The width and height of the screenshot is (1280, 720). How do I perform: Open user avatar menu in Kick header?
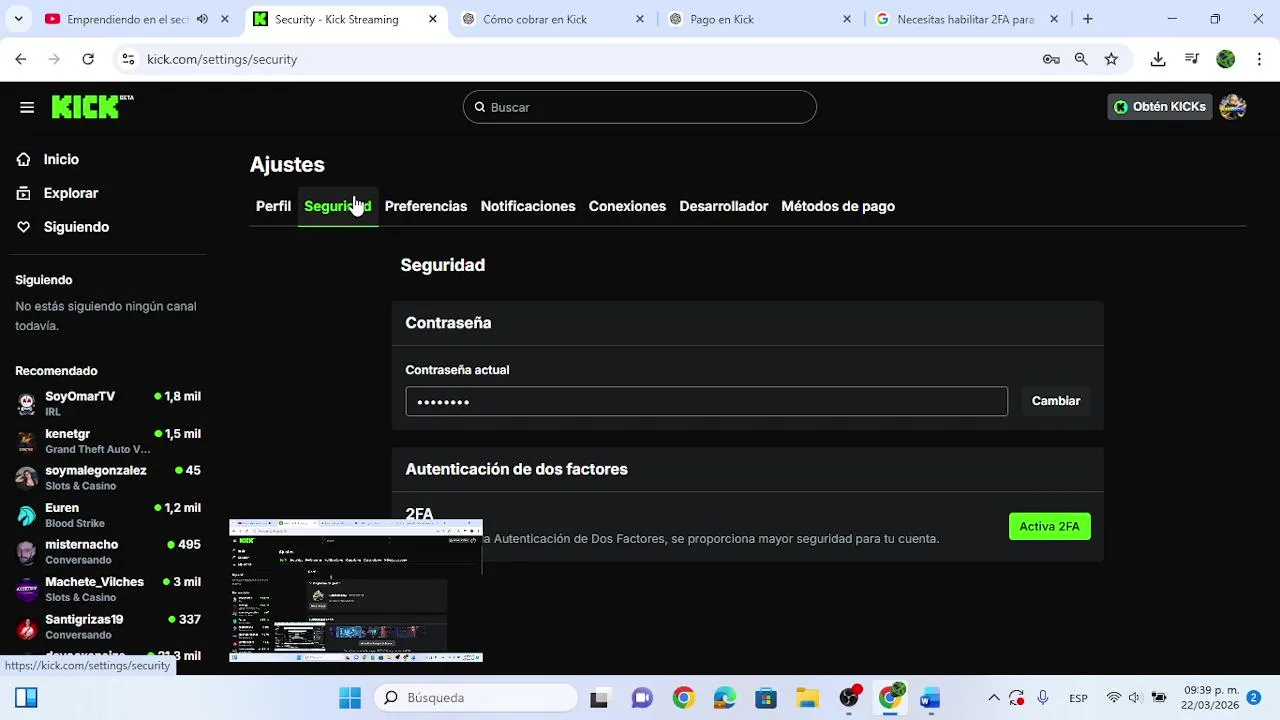(x=1232, y=107)
